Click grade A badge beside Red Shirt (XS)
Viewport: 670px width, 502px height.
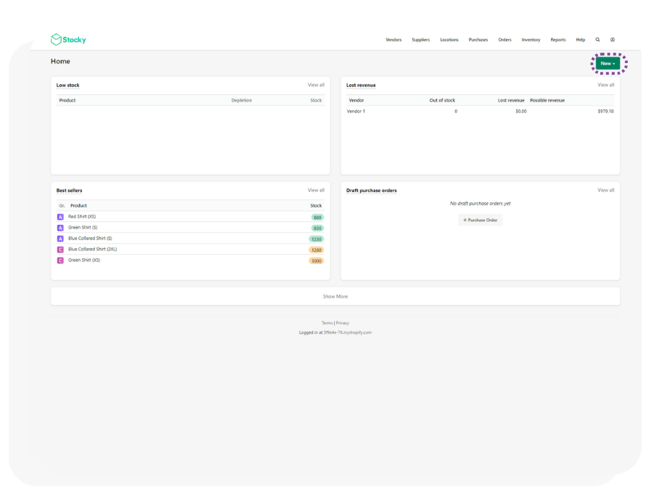tap(61, 217)
